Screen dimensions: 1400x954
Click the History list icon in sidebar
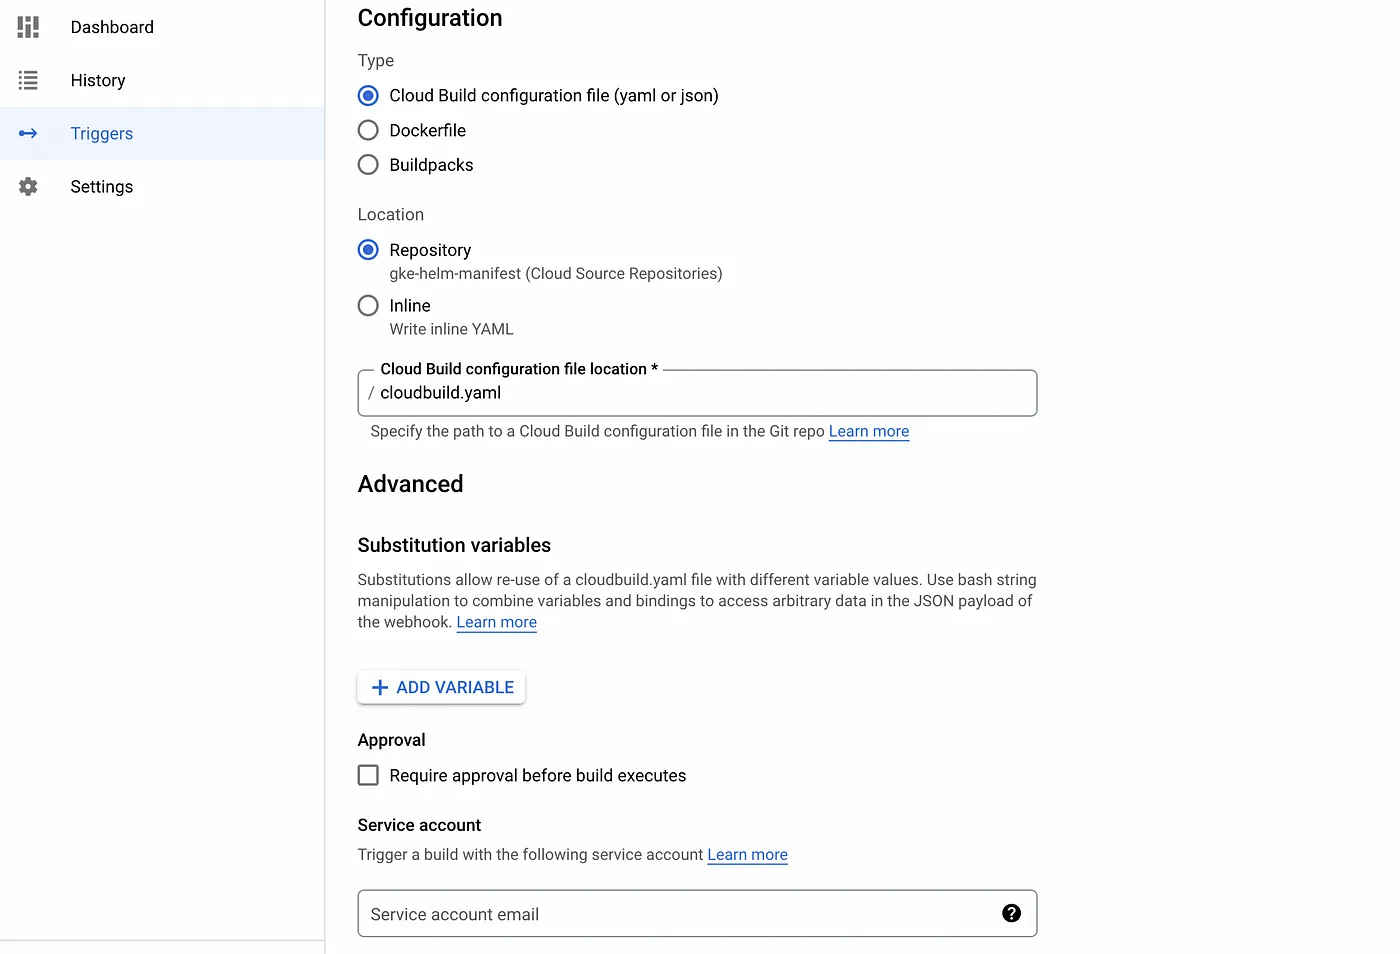coord(27,80)
